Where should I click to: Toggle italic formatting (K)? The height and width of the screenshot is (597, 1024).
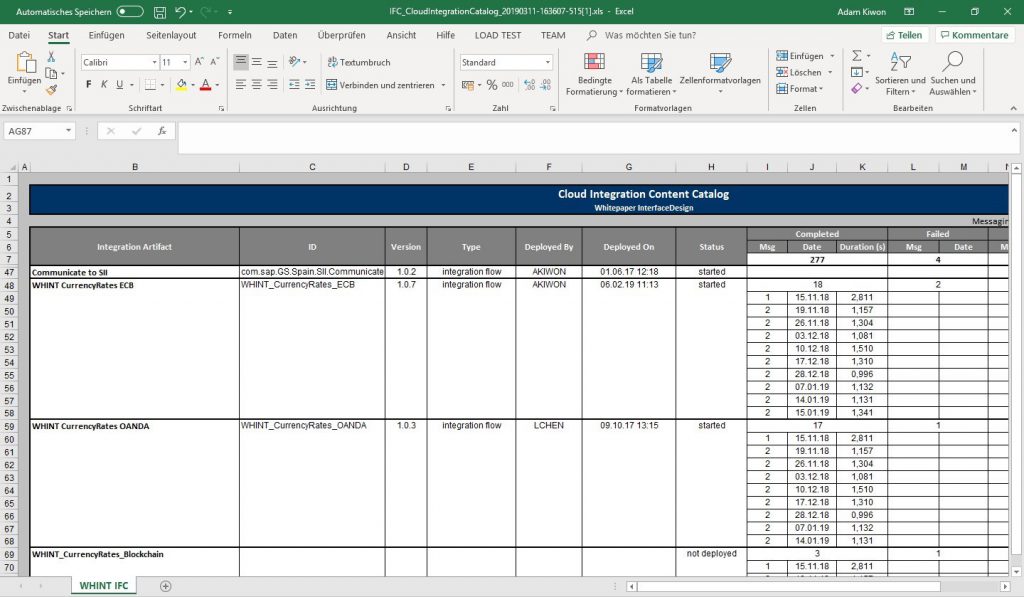[x=104, y=85]
